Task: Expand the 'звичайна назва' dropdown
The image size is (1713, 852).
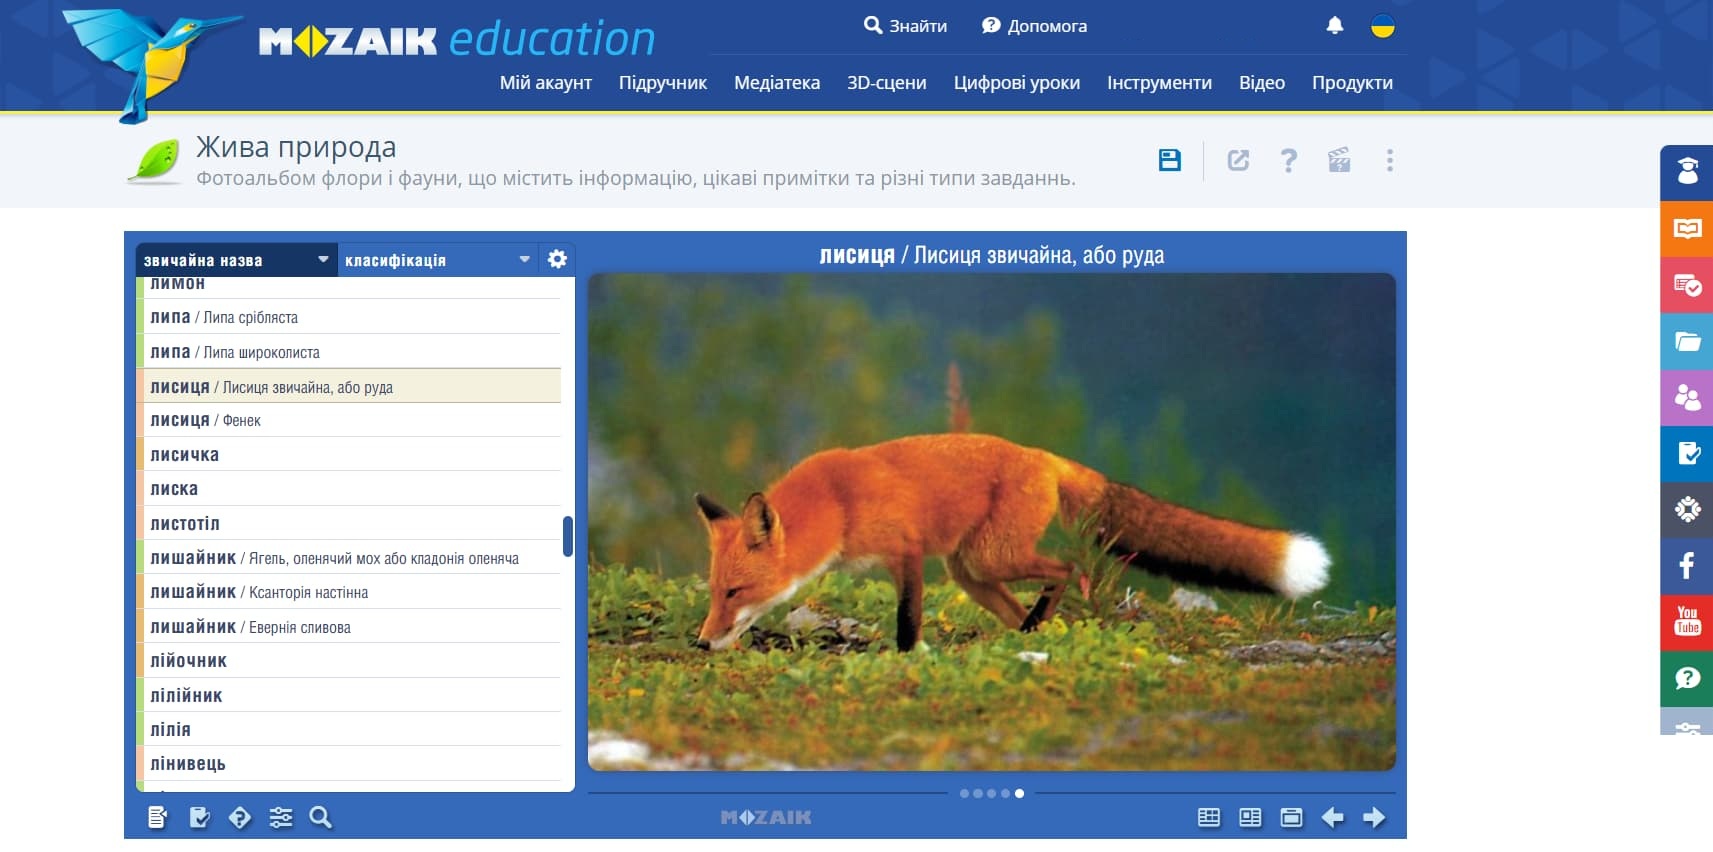Action: tap(236, 260)
